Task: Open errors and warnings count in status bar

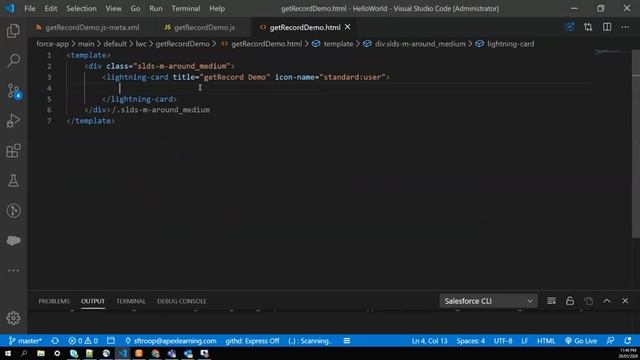Action: 83,341
